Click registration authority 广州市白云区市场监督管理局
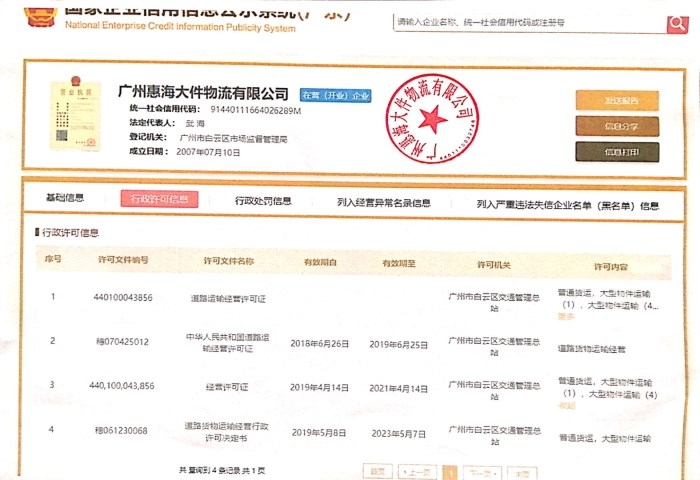Image resolution: width=700 pixels, height=480 pixels. coord(233,139)
